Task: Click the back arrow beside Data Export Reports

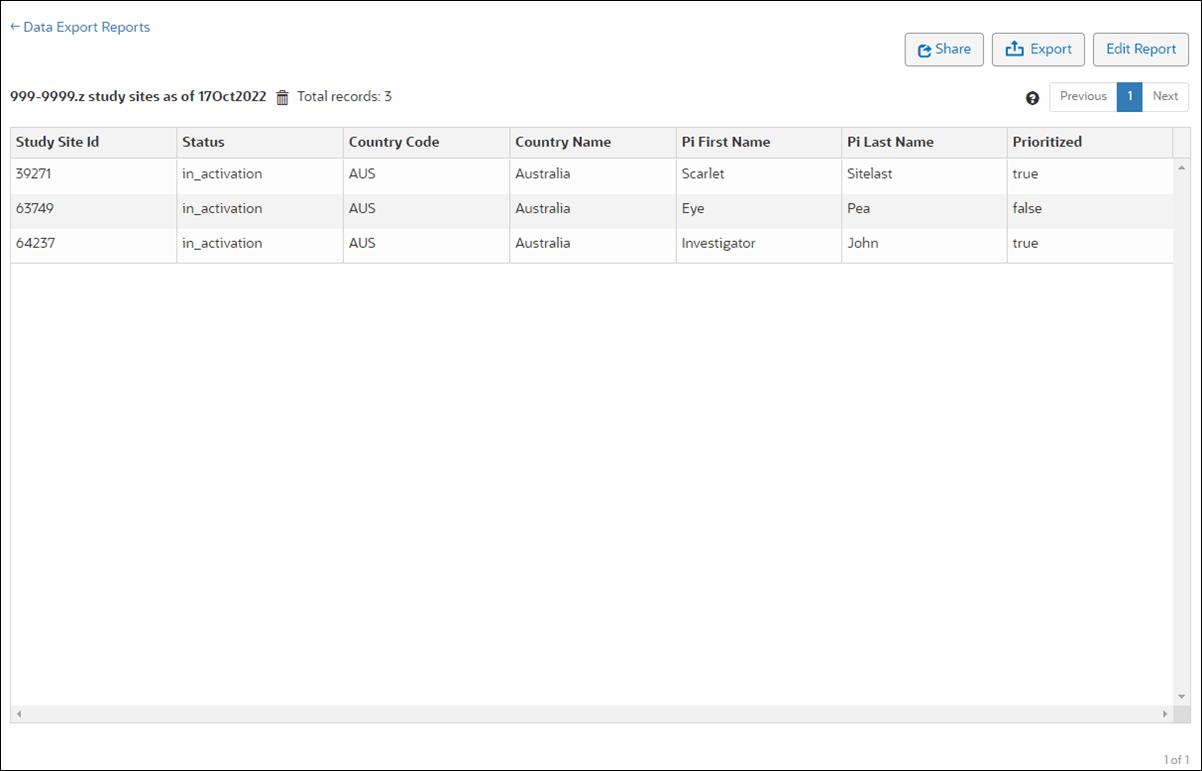Action: (x=13, y=27)
